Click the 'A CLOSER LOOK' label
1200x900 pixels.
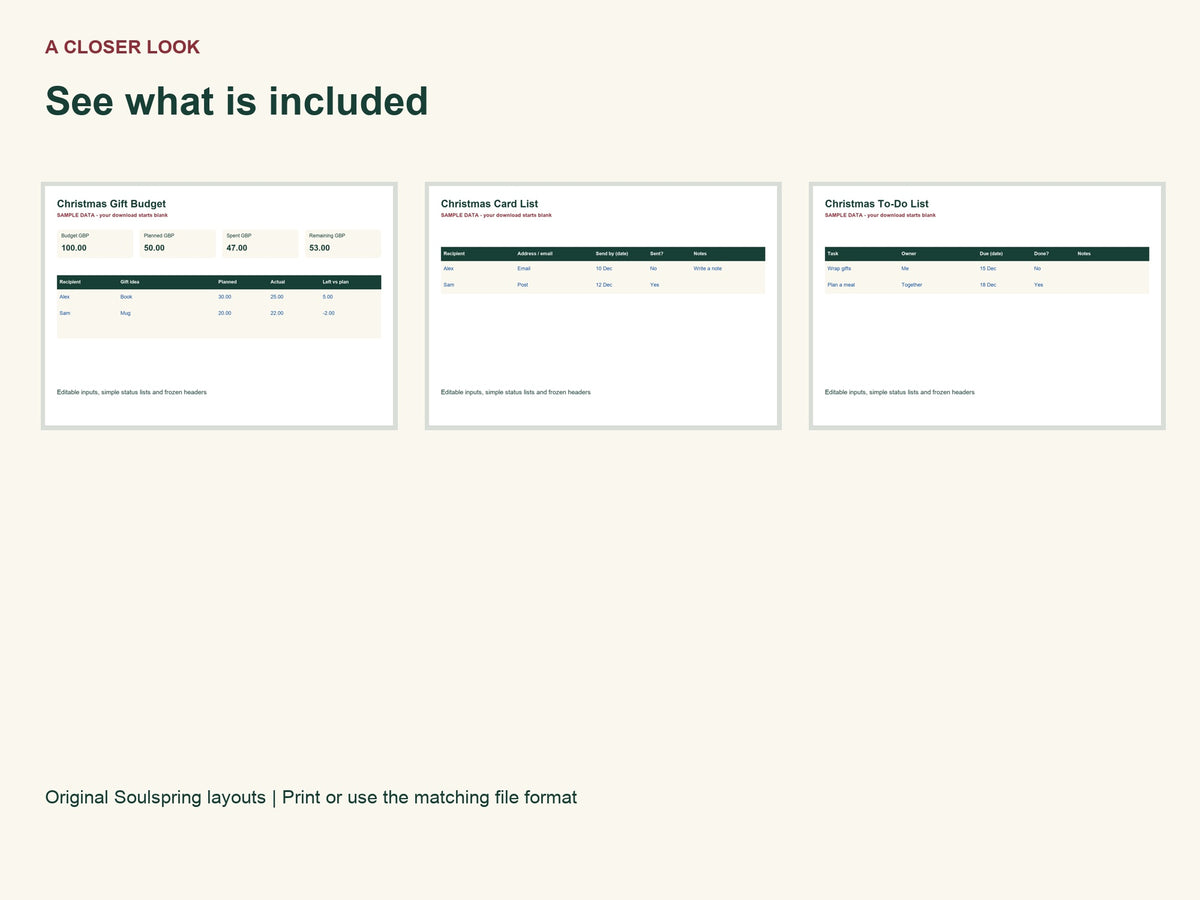pos(122,47)
